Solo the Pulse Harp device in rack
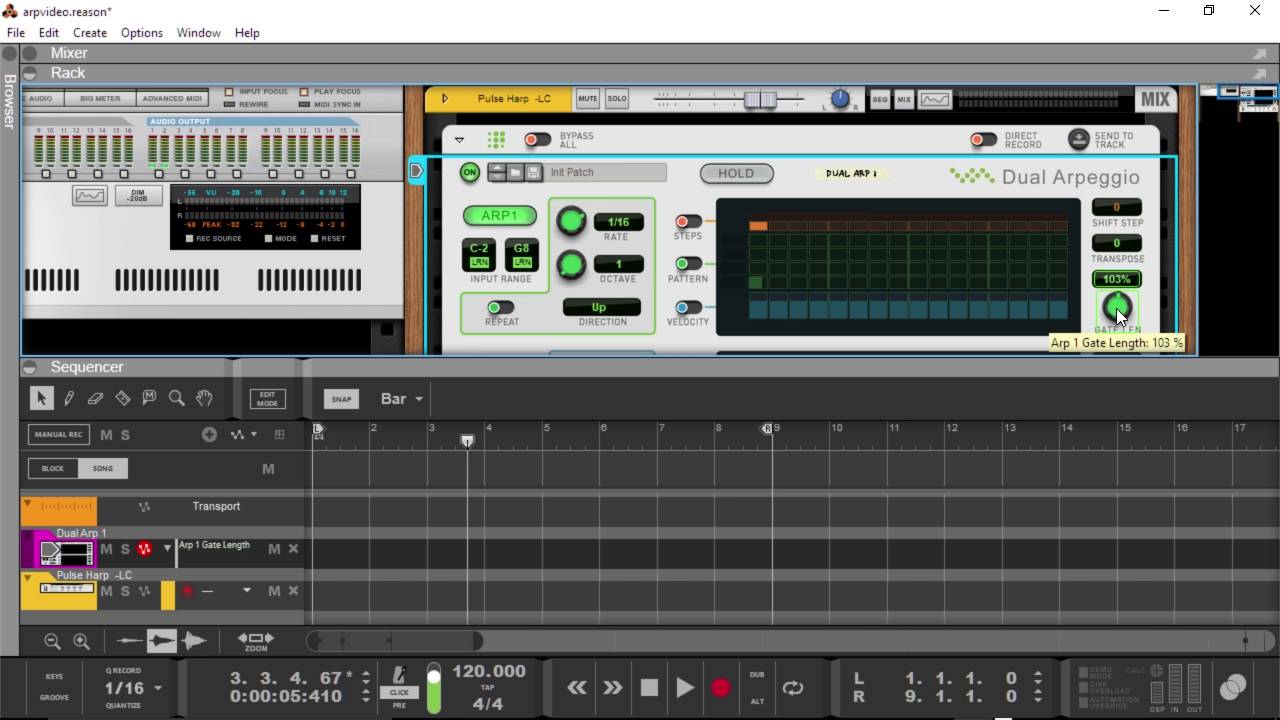Screen dimensions: 1280x720 (617, 98)
